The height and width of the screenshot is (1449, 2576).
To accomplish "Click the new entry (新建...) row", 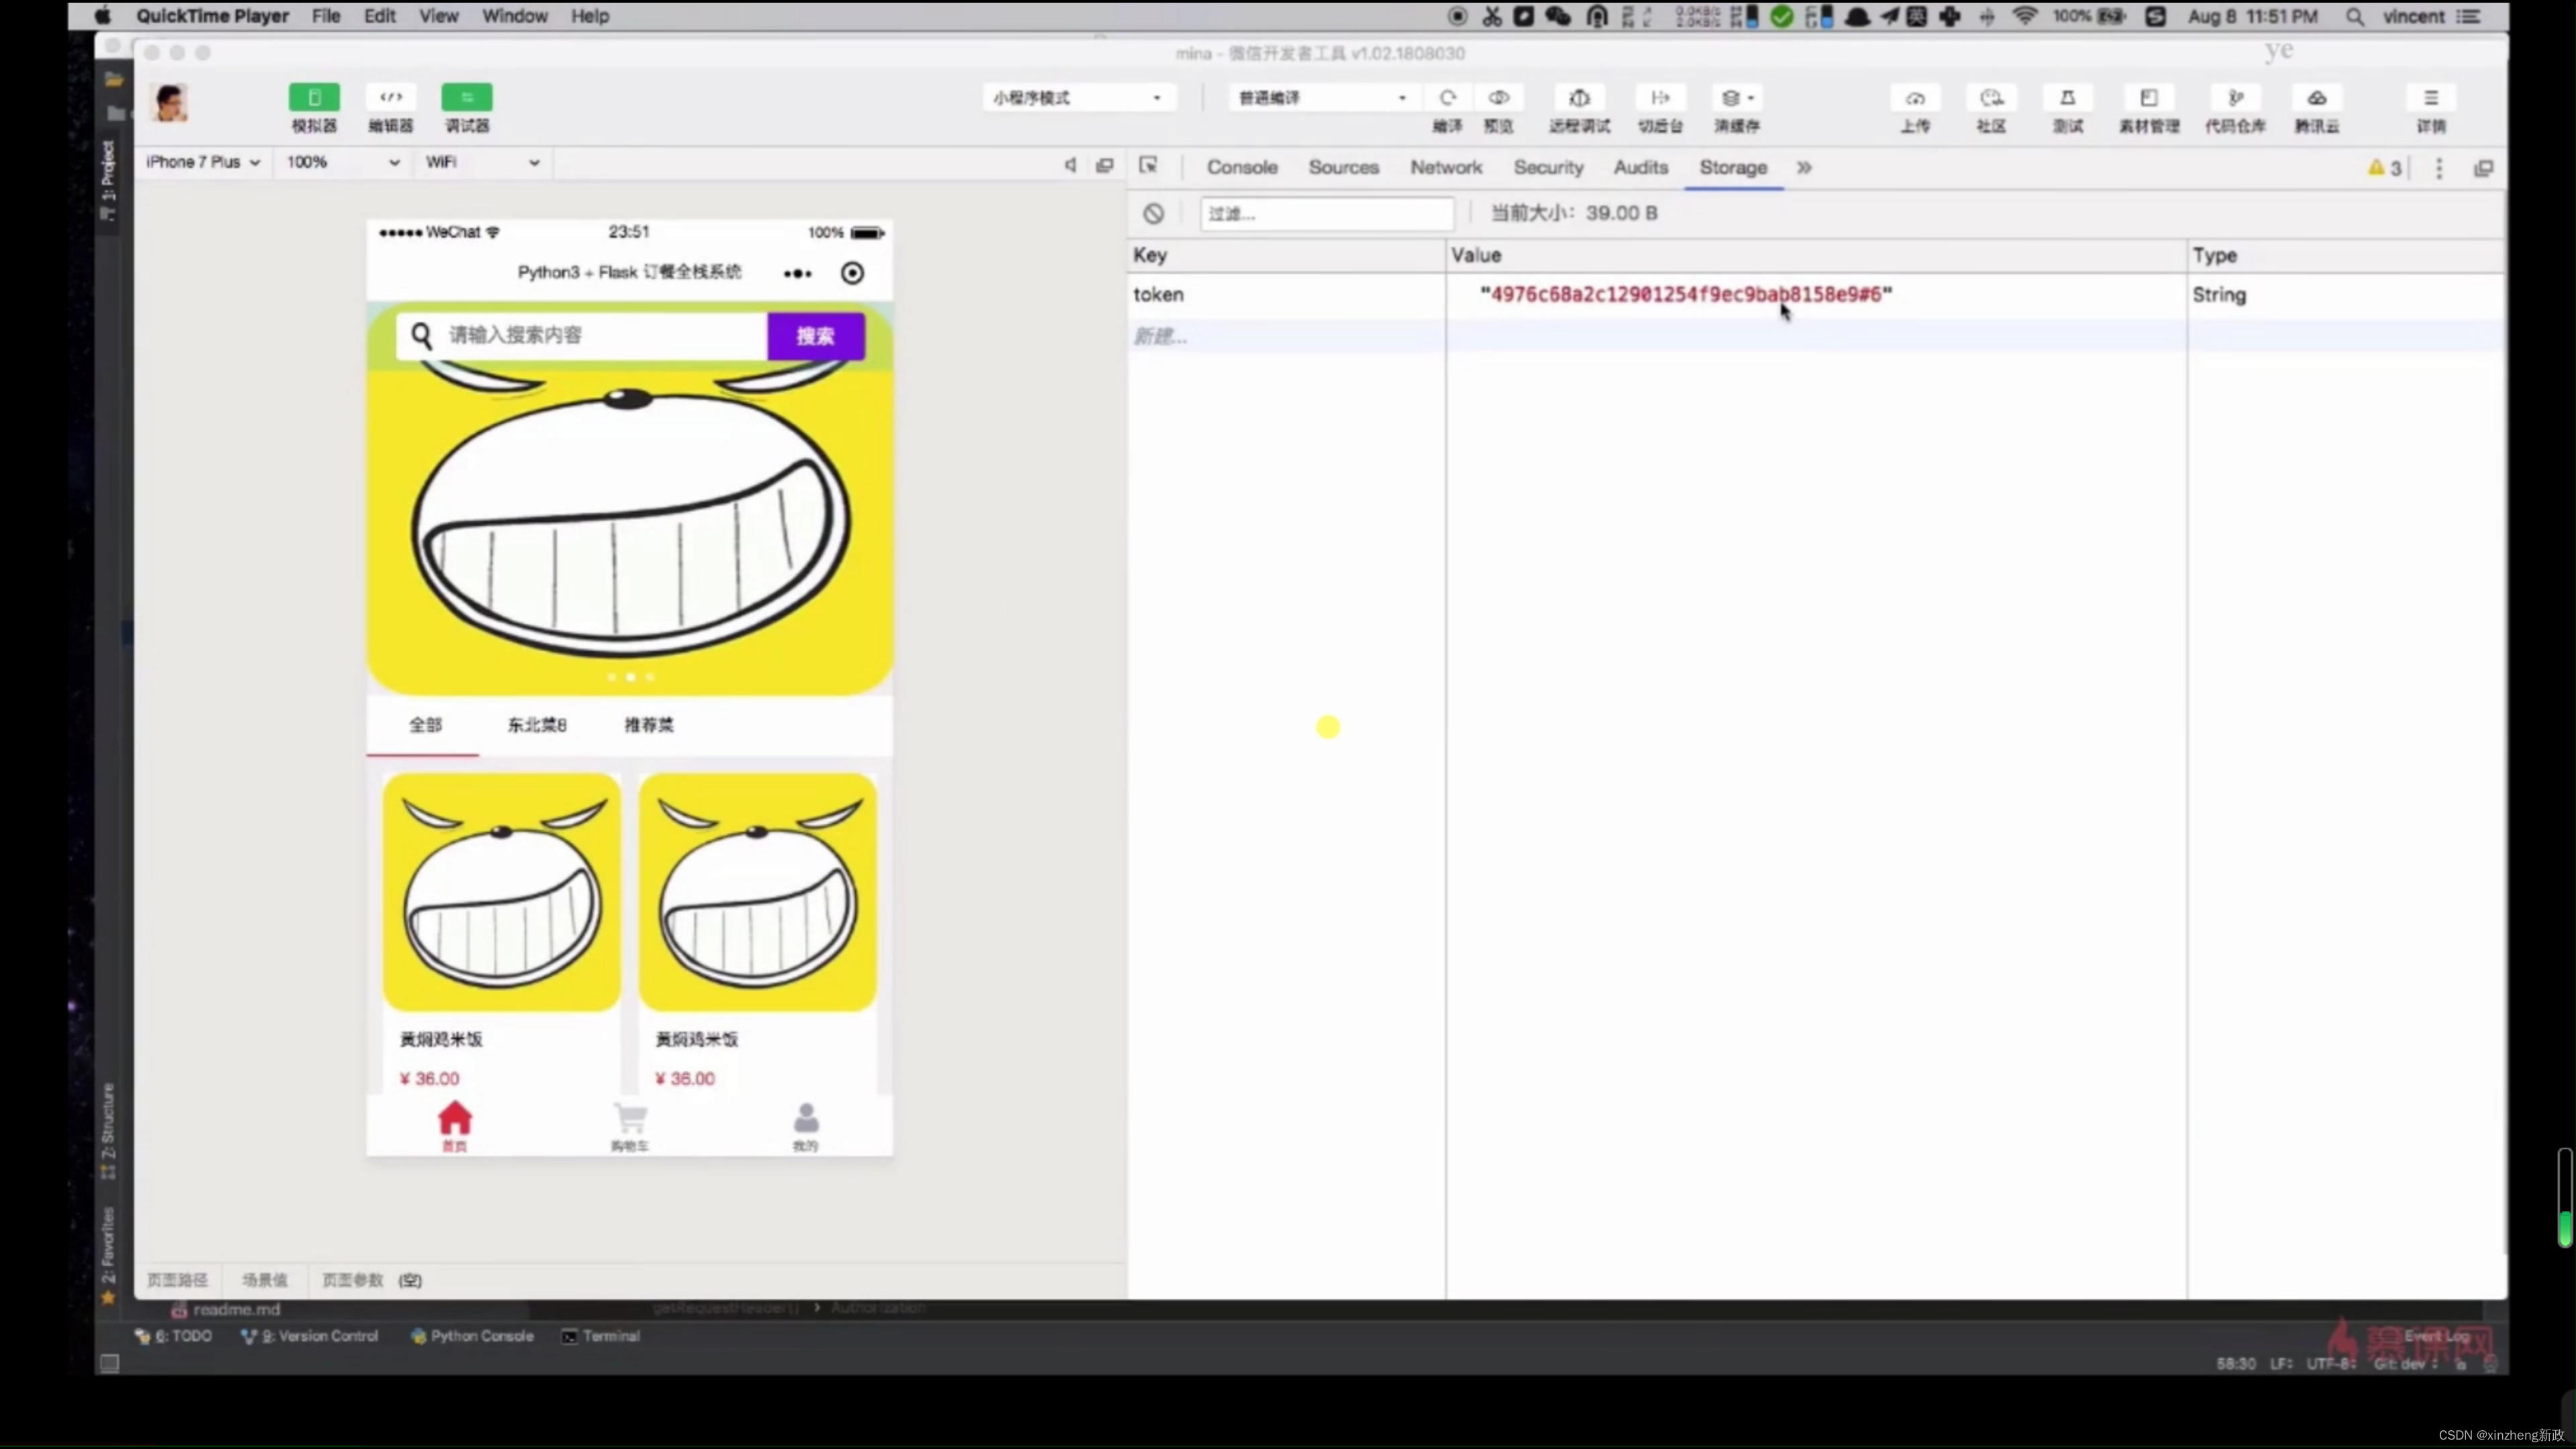I will pyautogui.click(x=1816, y=336).
